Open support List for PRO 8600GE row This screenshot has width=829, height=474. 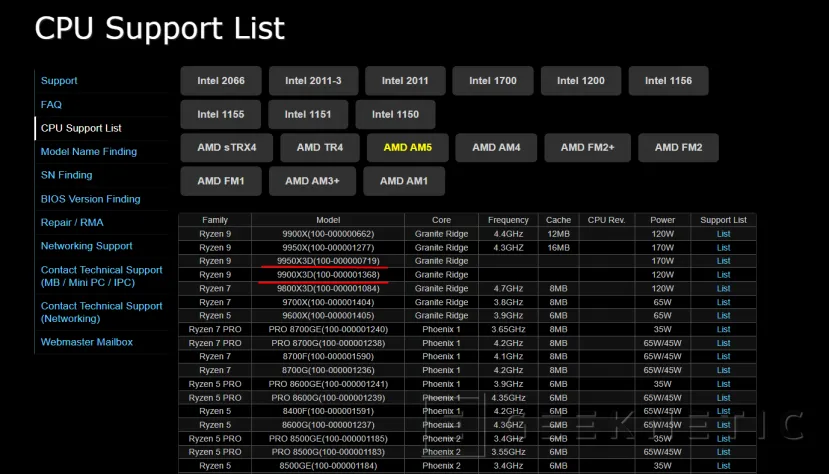pos(723,384)
